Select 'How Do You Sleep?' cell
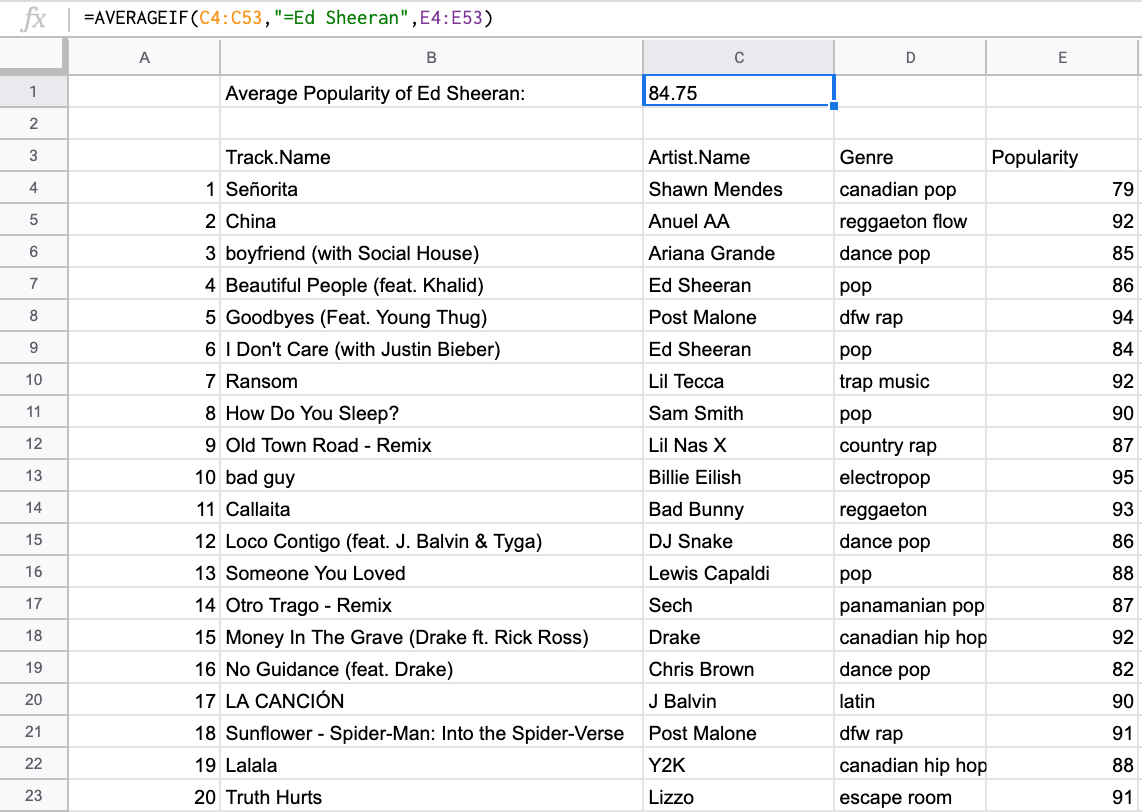Screen dimensions: 1142x812 (x=431, y=412)
